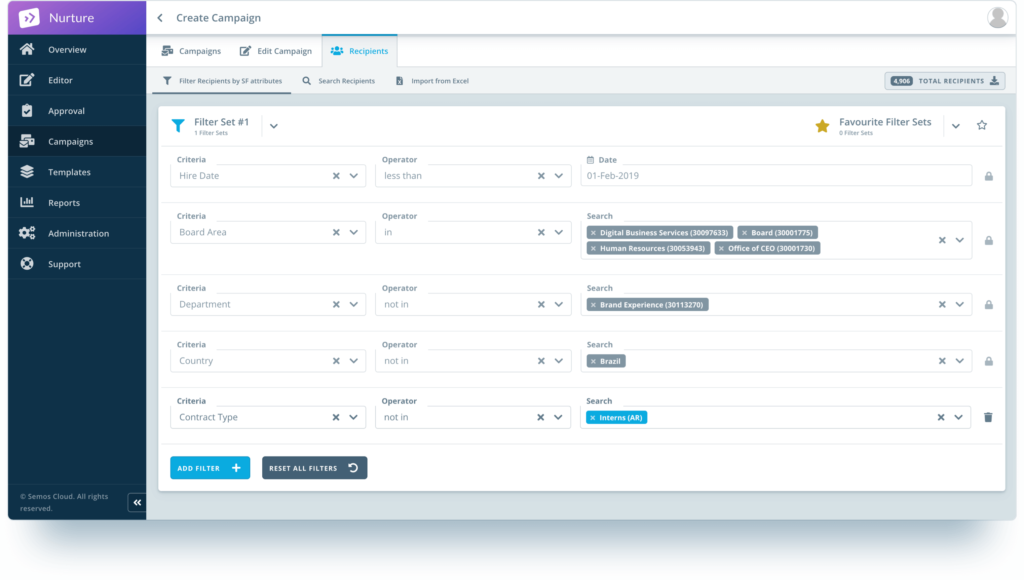Open the Search Recipients sub-tab
The height and width of the screenshot is (580, 1024).
coord(338,81)
